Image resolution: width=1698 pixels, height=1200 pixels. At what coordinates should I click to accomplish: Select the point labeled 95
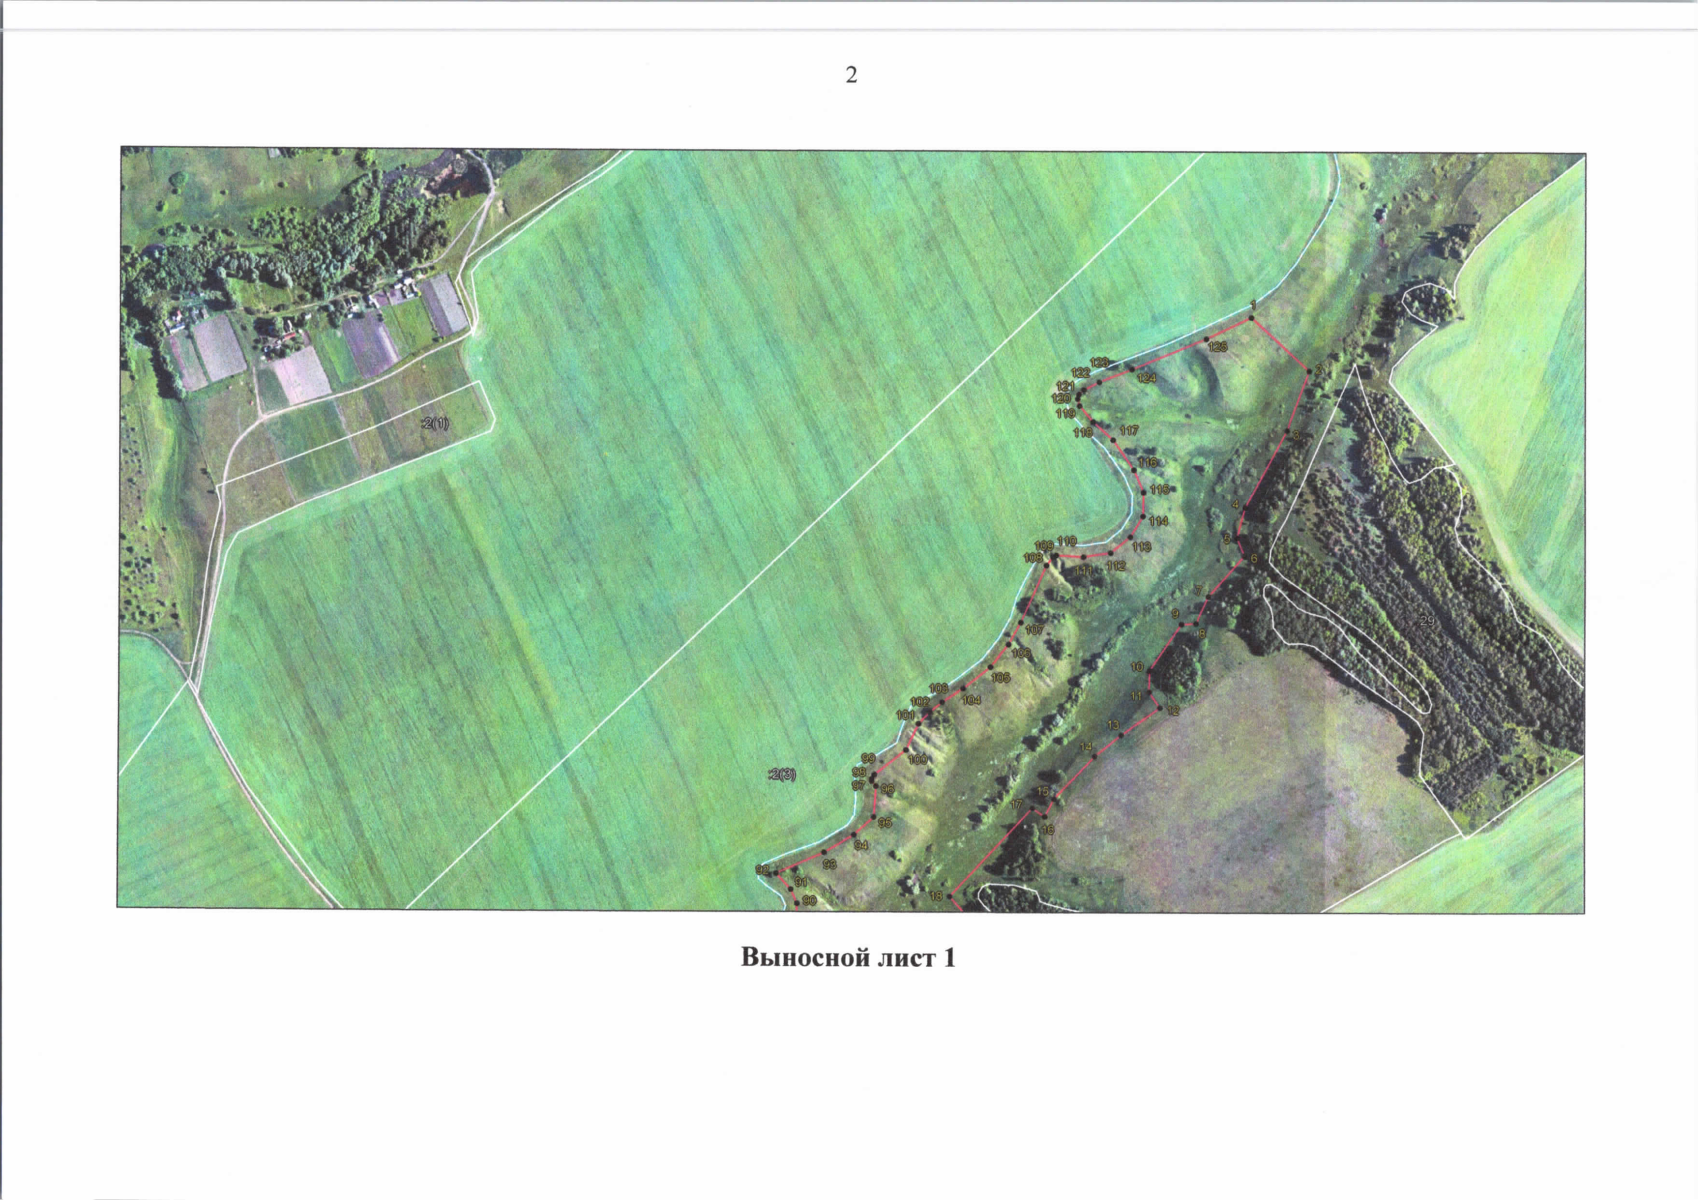[875, 815]
